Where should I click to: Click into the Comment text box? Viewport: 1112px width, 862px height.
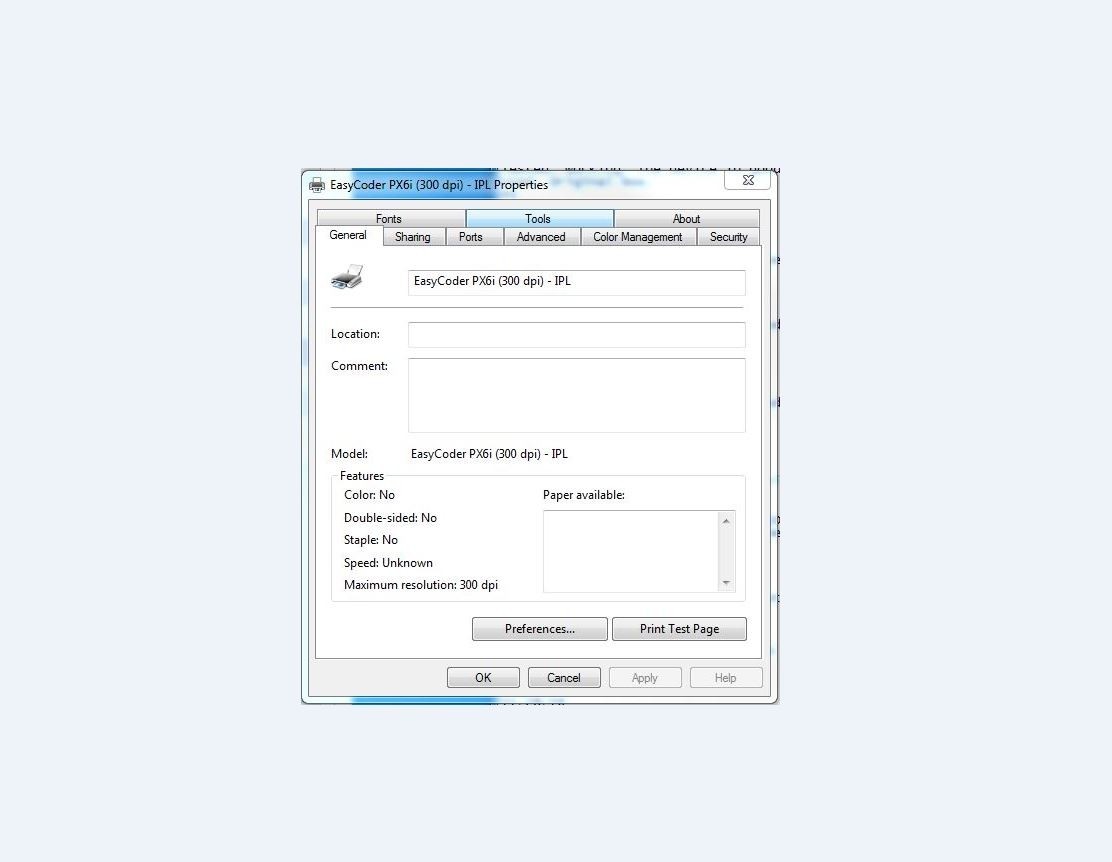tap(577, 395)
